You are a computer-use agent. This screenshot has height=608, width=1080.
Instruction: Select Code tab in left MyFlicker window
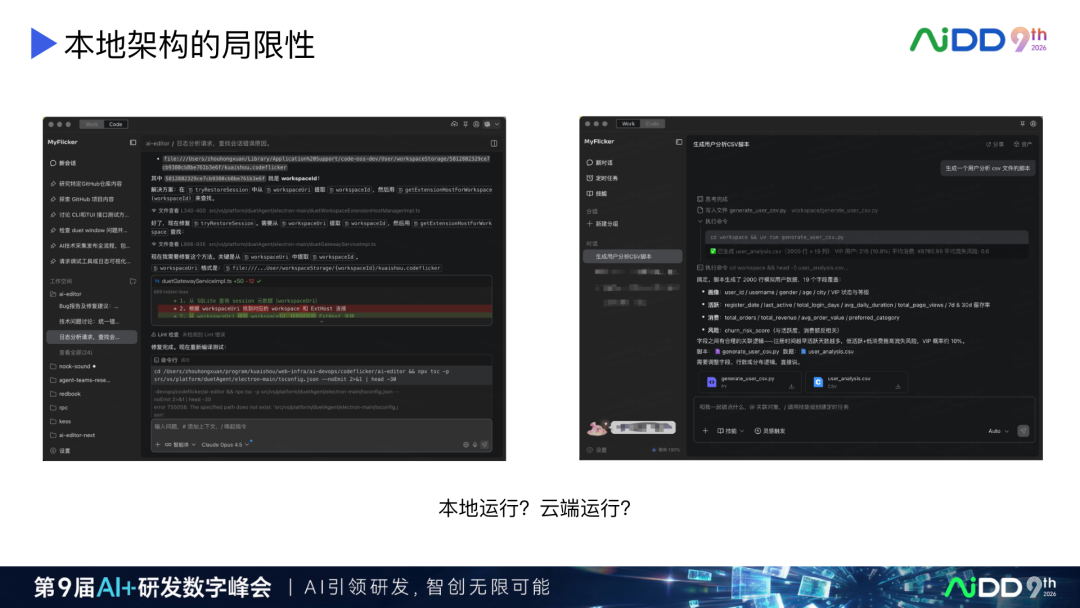coord(116,124)
